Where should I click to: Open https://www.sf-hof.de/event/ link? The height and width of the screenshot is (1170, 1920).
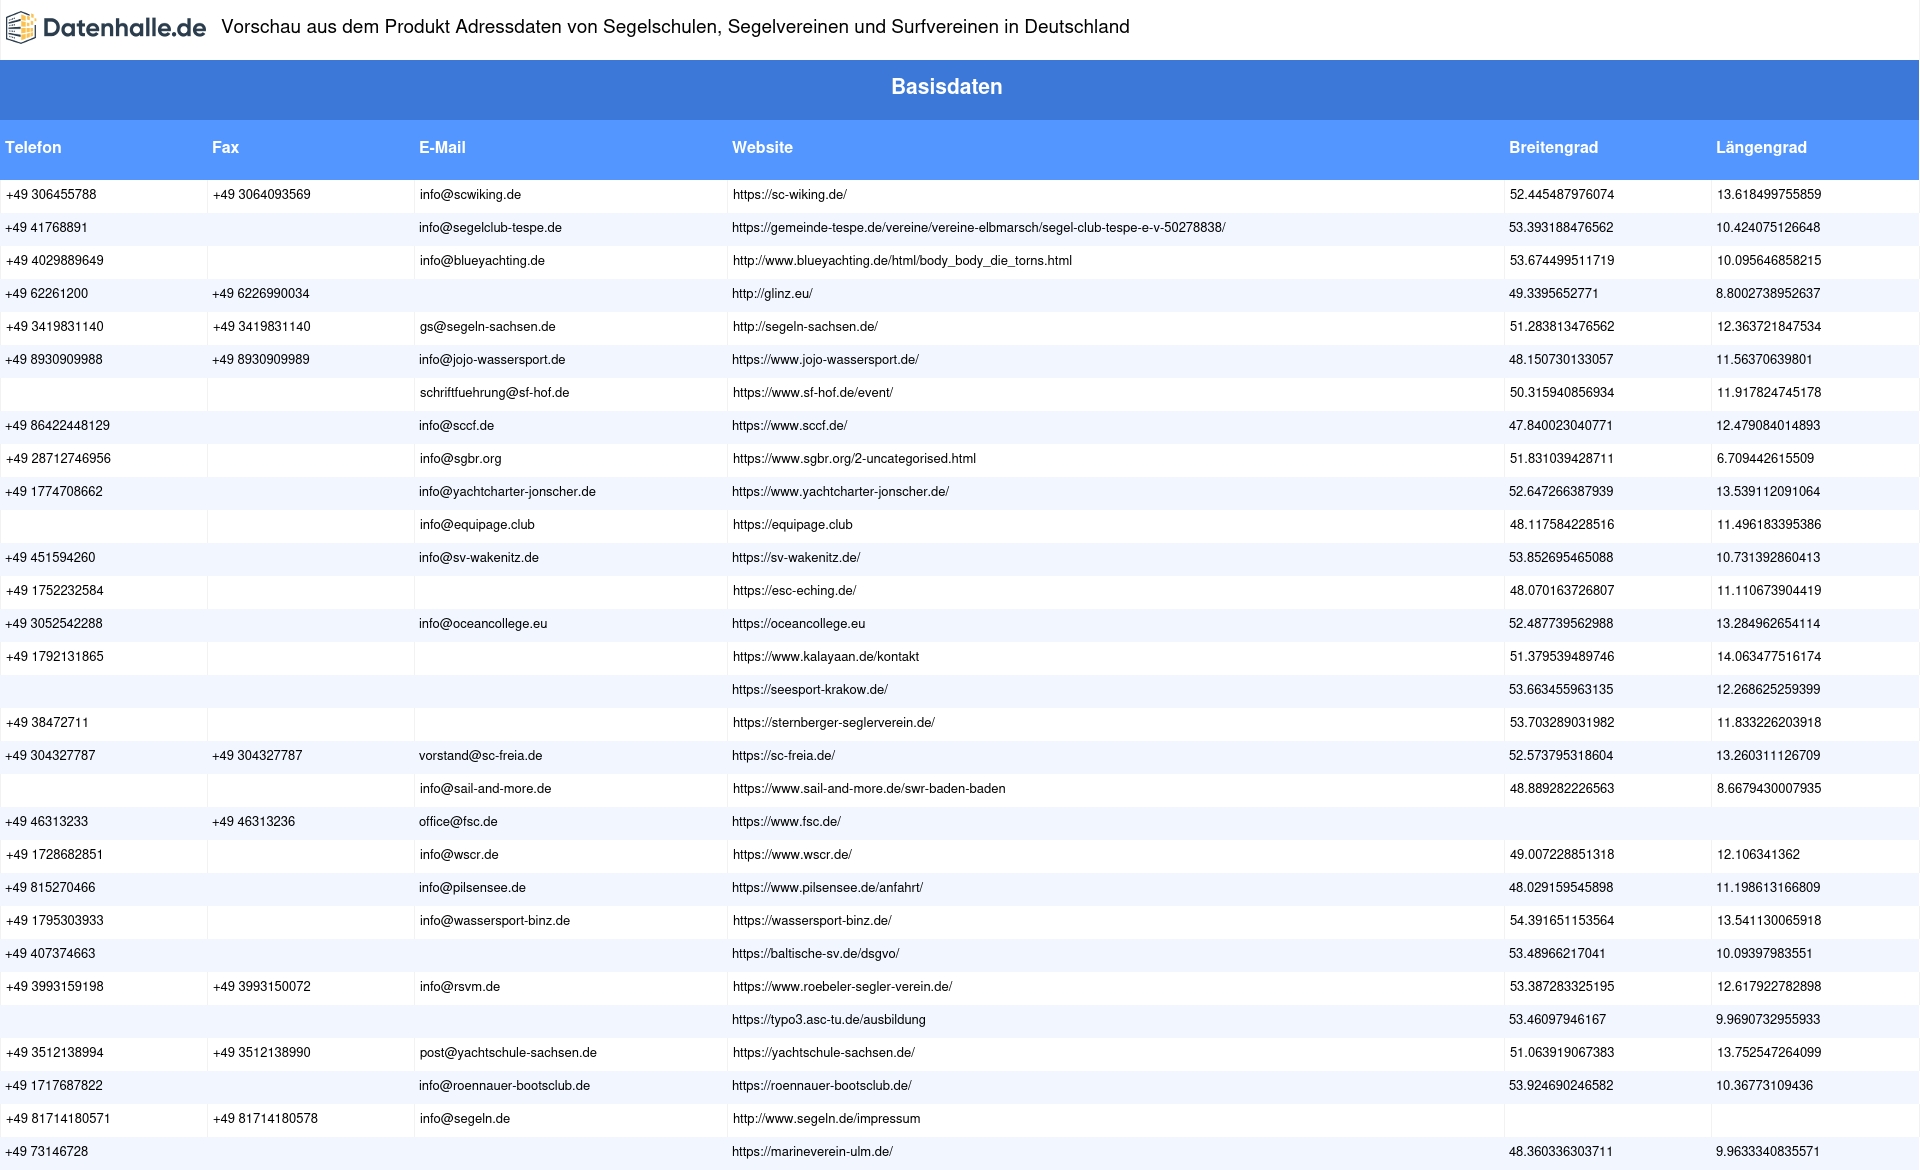point(812,393)
